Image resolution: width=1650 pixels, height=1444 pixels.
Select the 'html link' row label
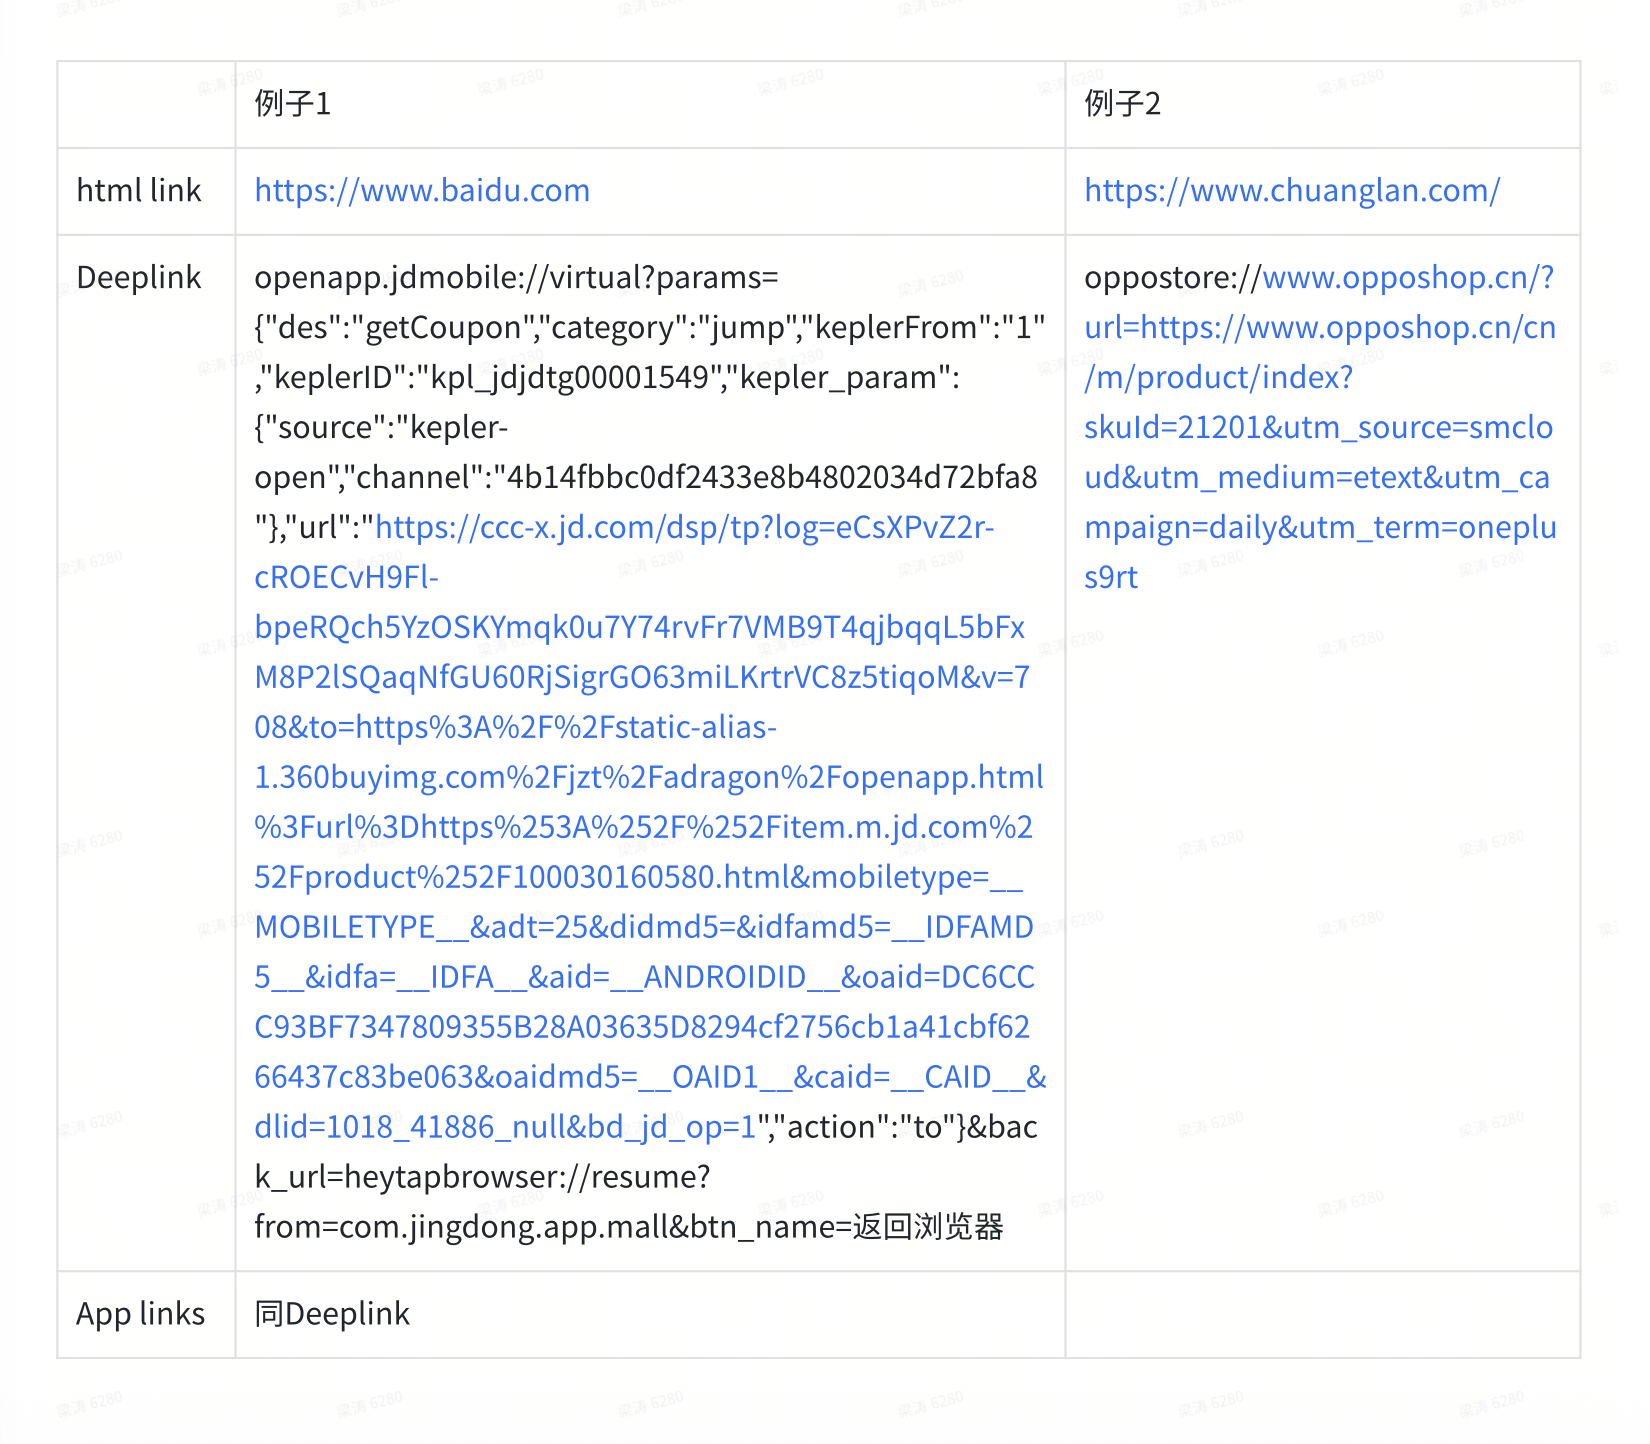click(139, 191)
